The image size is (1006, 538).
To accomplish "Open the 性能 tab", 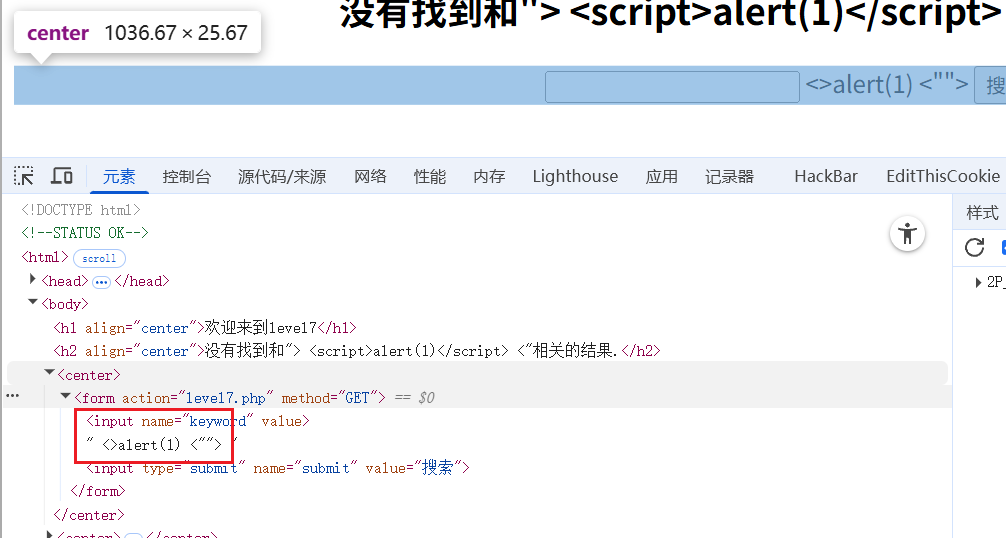I will 430,176.
